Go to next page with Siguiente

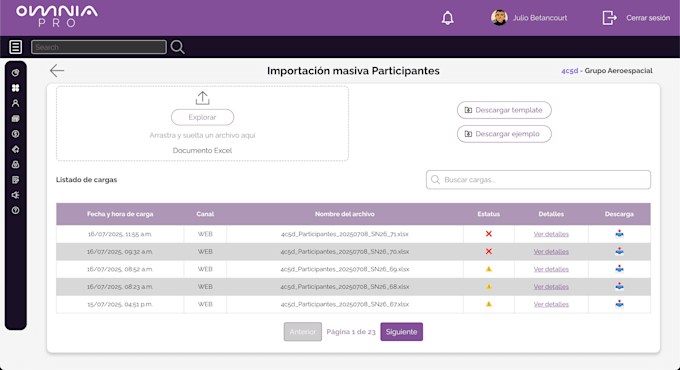[402, 332]
